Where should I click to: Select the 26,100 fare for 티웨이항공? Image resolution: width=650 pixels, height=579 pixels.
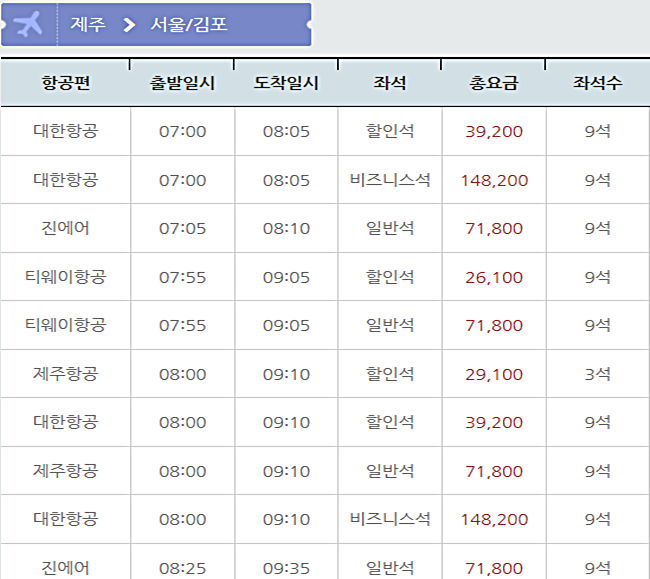click(x=494, y=277)
